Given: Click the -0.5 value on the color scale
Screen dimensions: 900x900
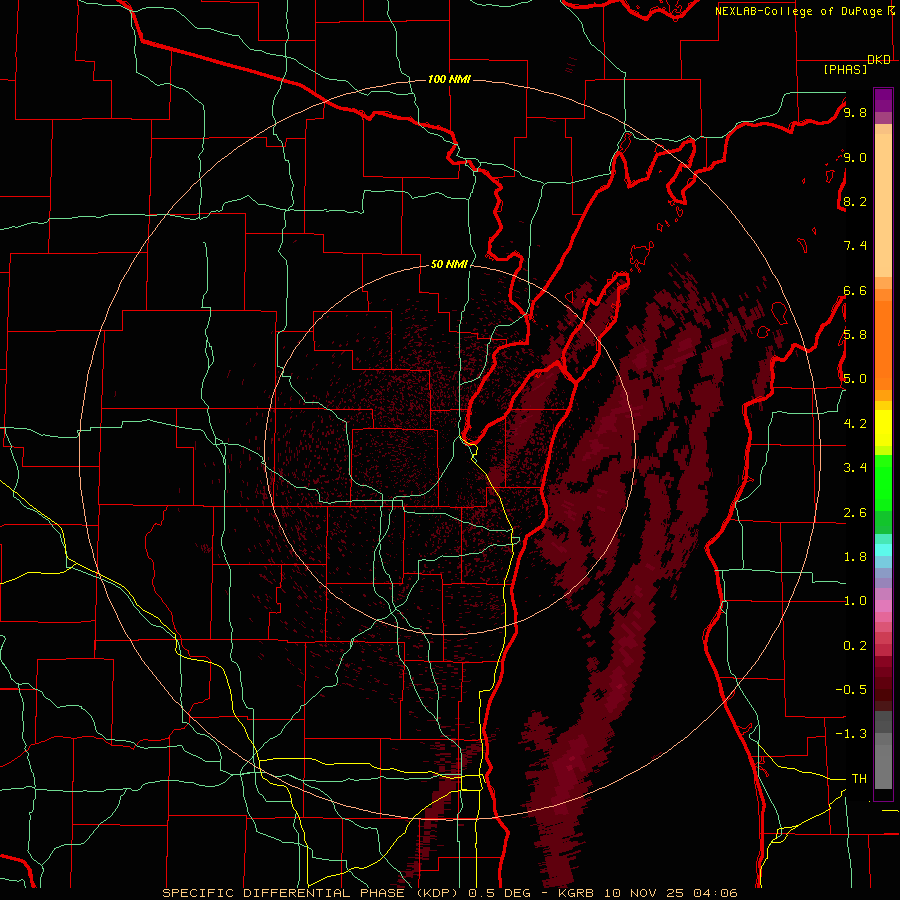Looking at the screenshot, I should pos(851,690).
